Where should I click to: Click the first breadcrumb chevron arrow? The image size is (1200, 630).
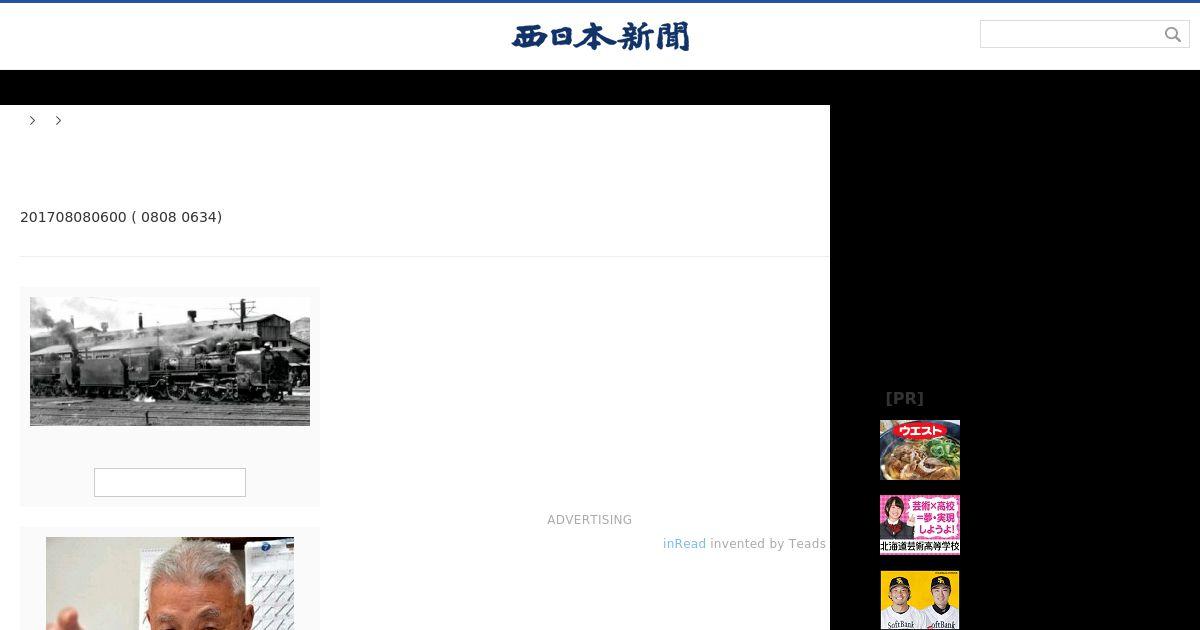[33, 120]
